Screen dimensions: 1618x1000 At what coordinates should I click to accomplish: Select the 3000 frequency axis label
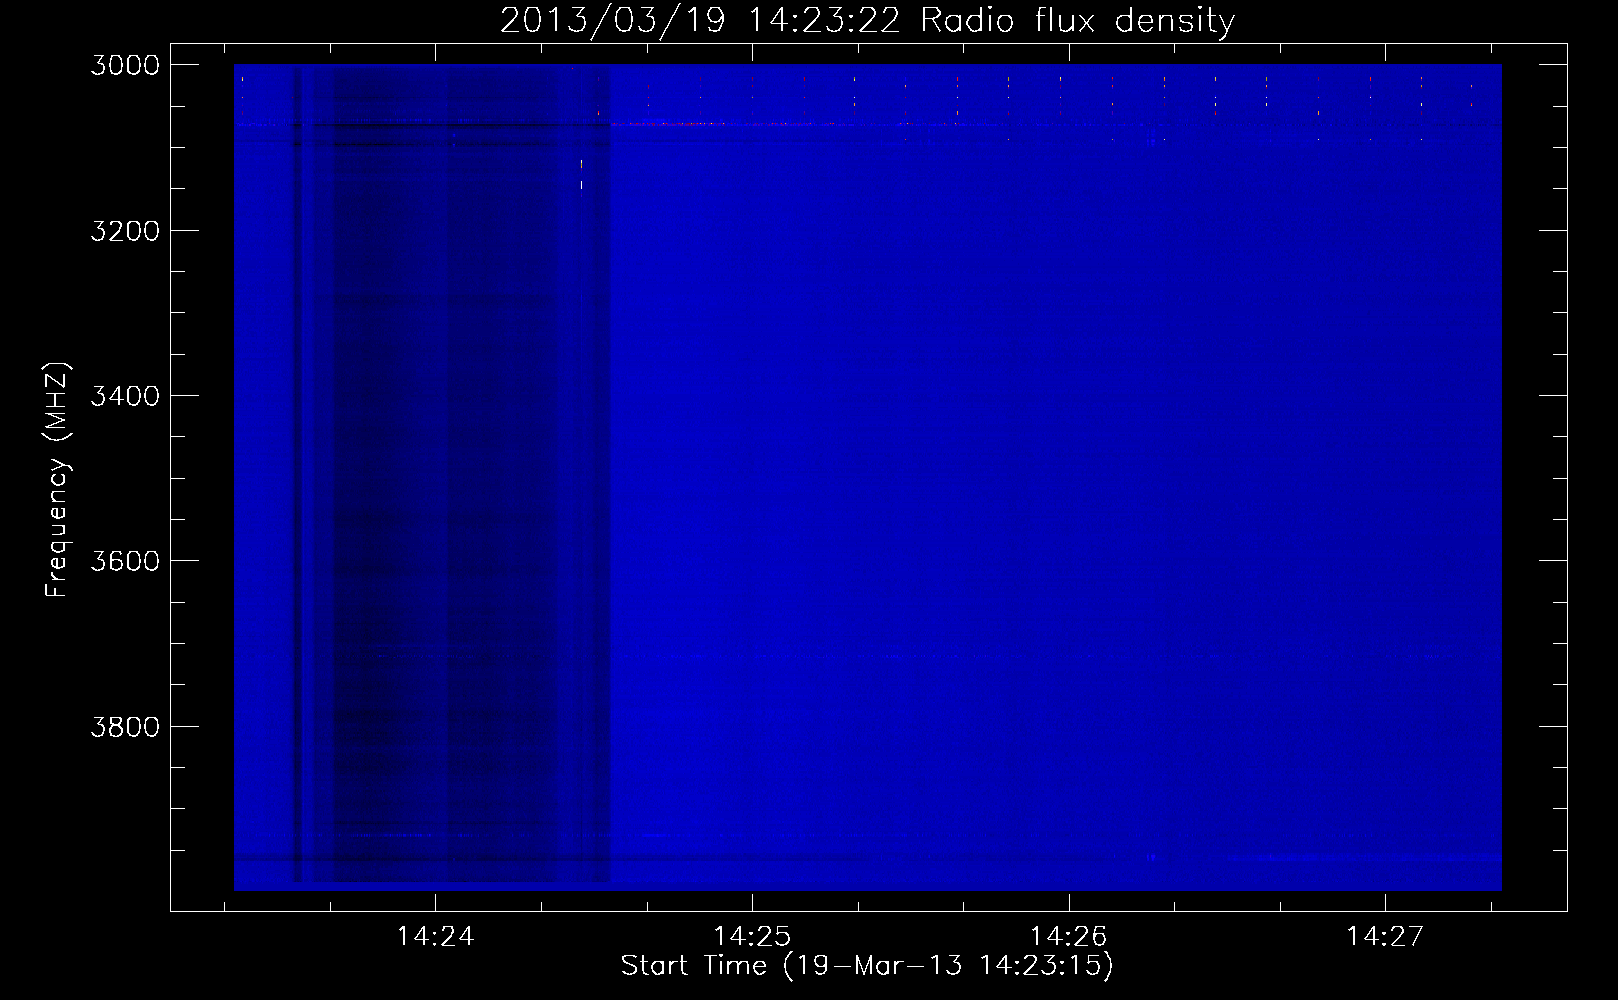coord(125,65)
